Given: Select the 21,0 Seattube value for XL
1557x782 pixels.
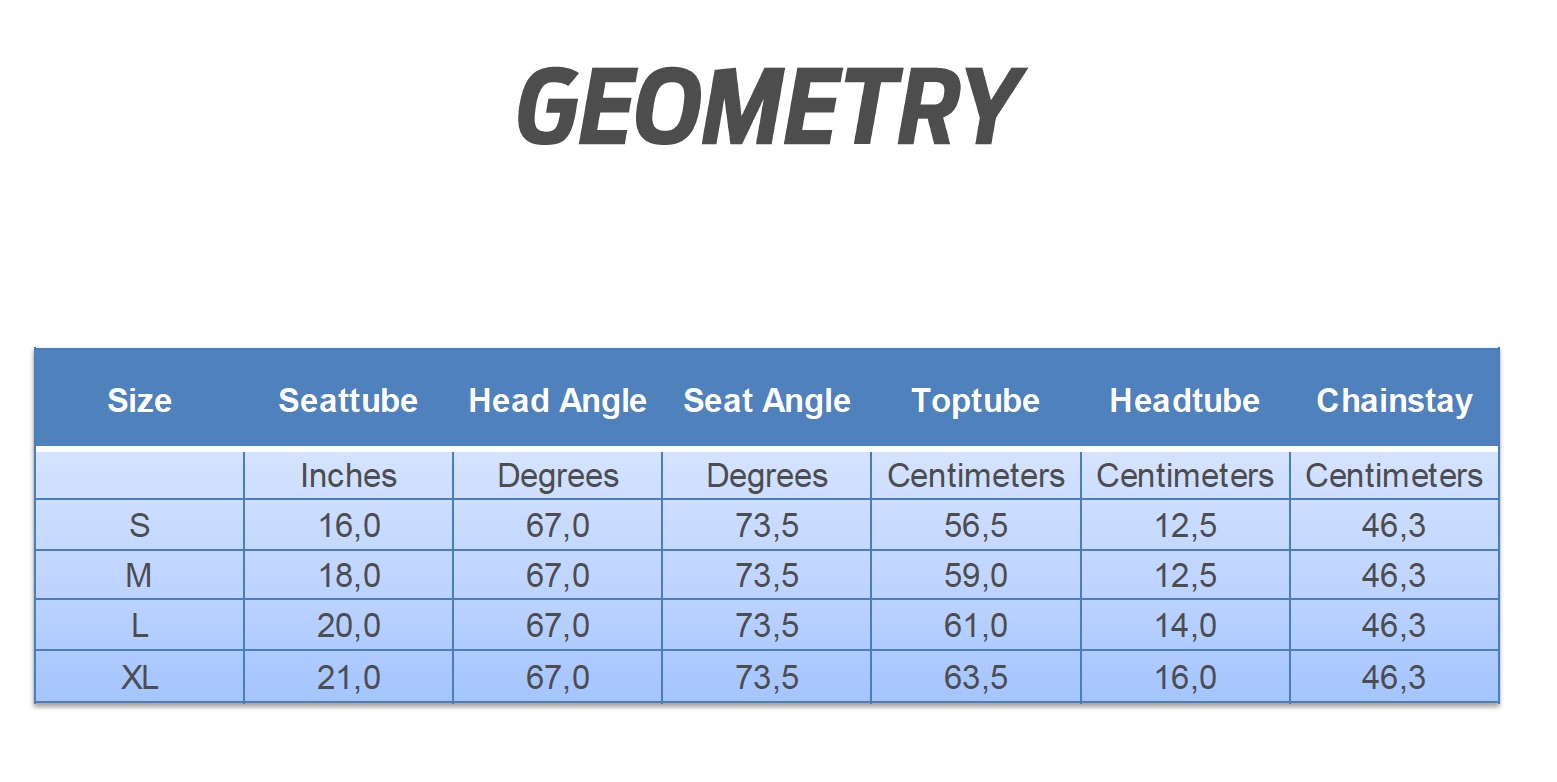Looking at the screenshot, I should coord(348,678).
